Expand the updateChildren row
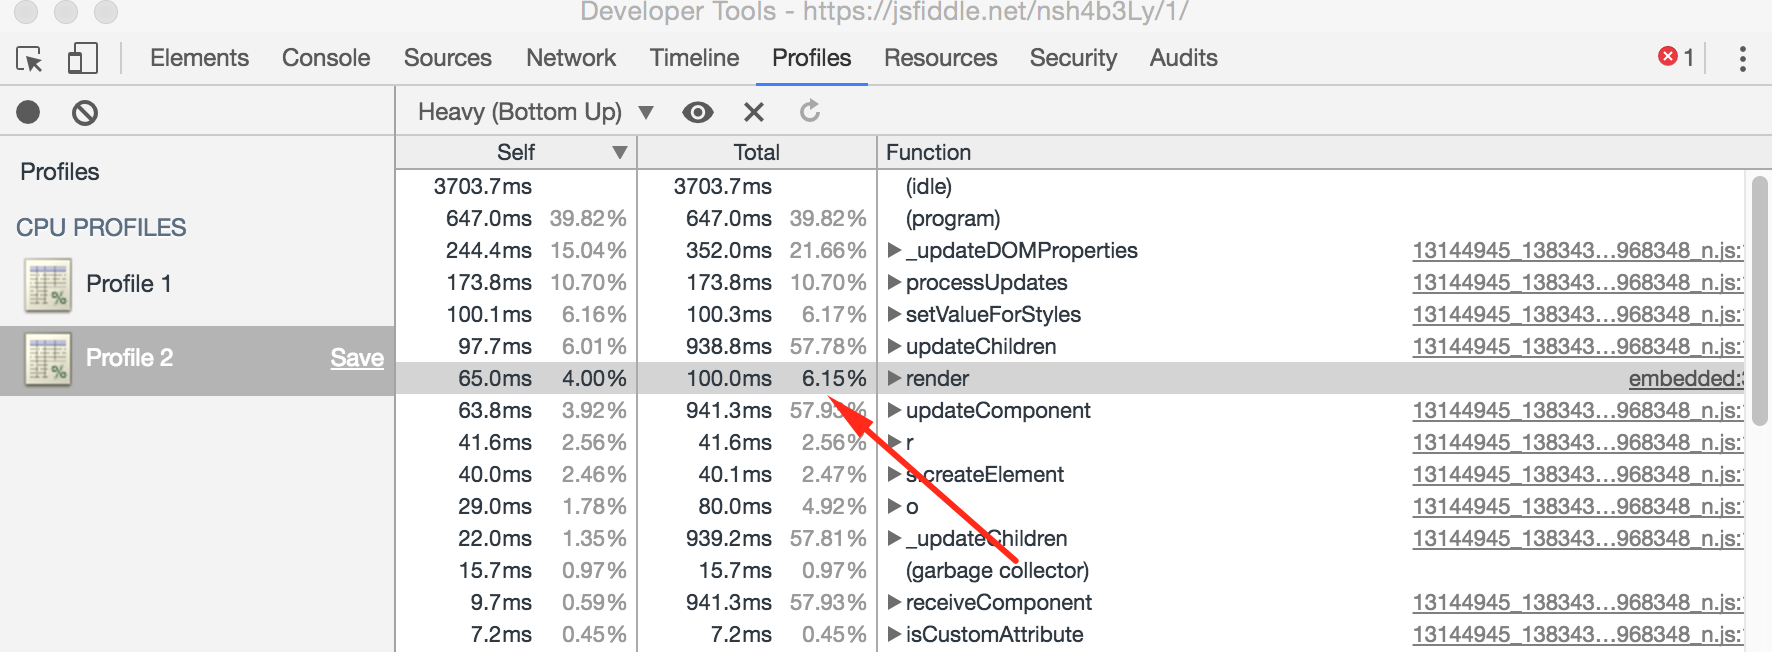This screenshot has width=1772, height=652. (x=895, y=346)
